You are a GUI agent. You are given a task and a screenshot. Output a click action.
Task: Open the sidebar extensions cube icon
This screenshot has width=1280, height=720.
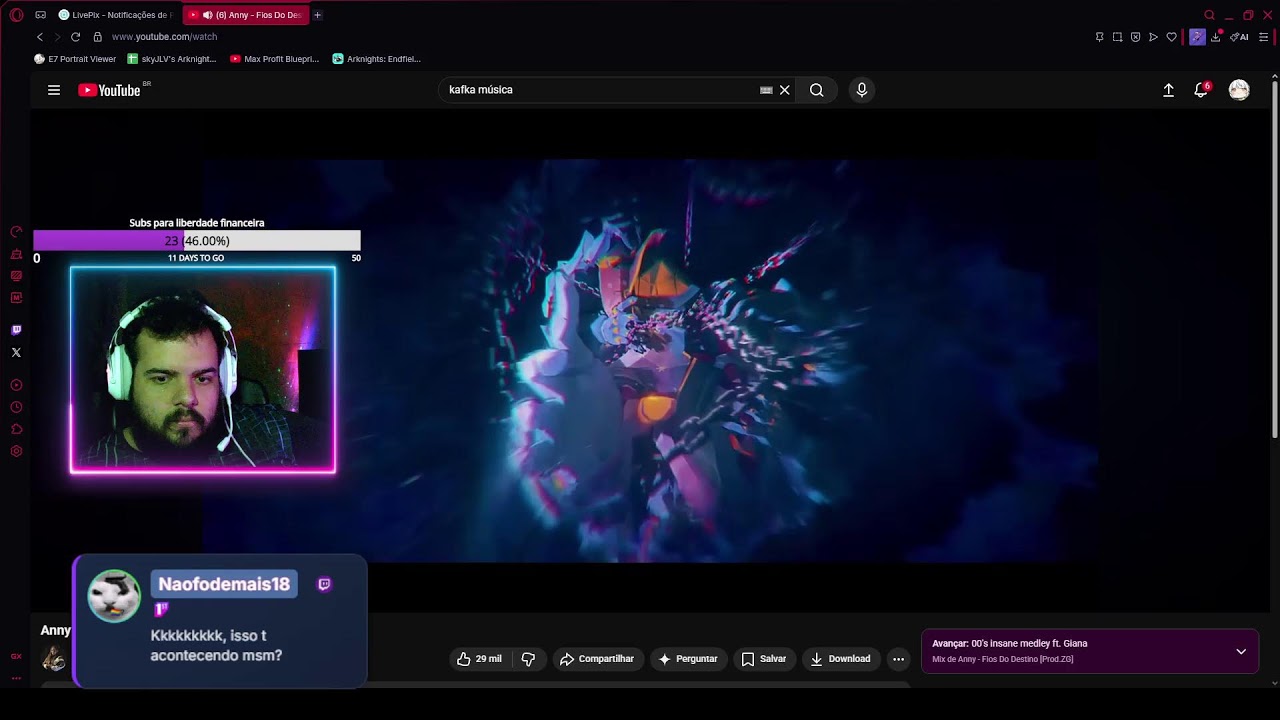[x=16, y=429]
